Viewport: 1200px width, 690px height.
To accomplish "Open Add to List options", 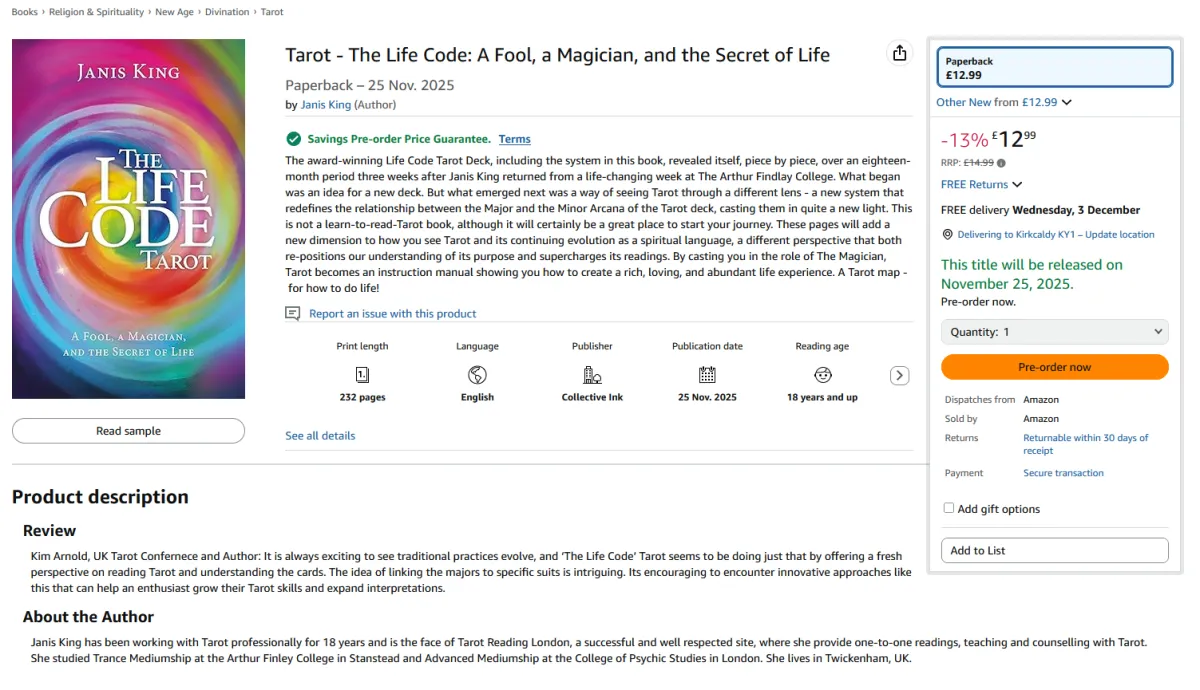I will pyautogui.click(x=1054, y=550).
